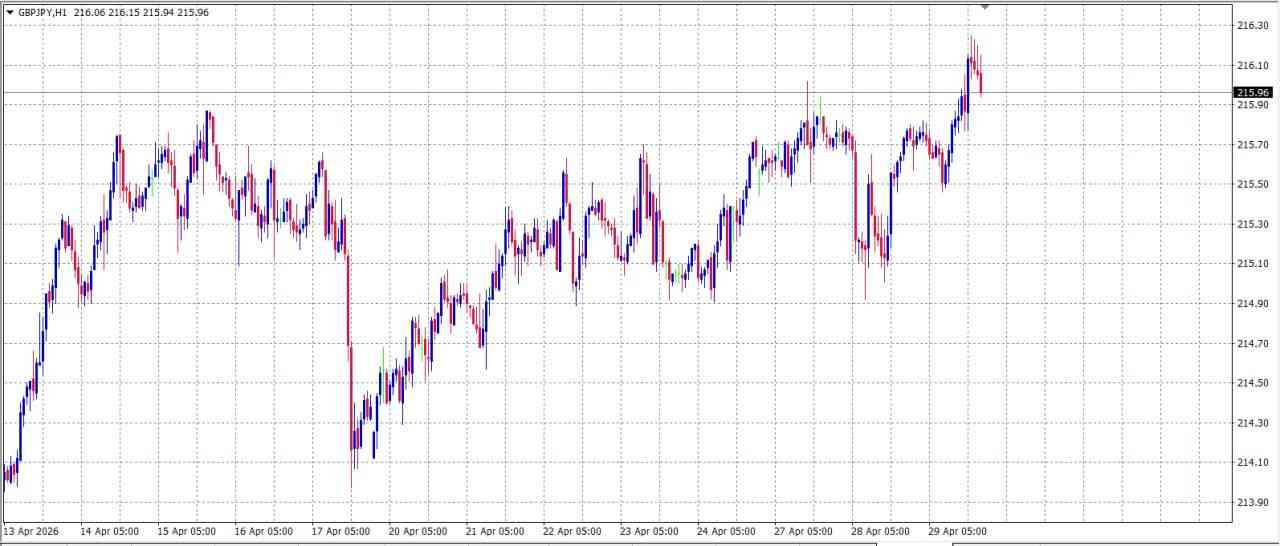Image resolution: width=1280 pixels, height=546 pixels.
Task: Click the 215.70 price scale label
Action: 1253,145
